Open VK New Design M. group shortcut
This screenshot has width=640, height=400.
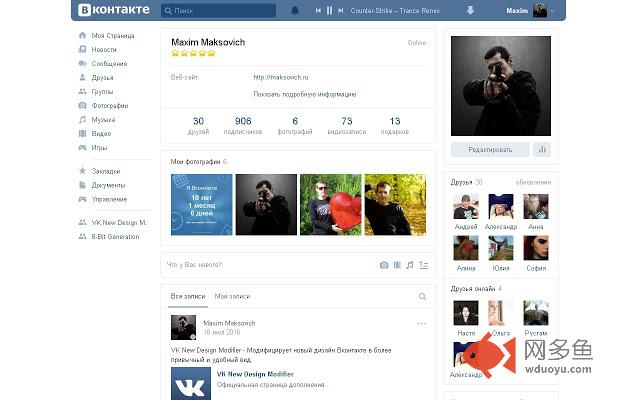(x=118, y=222)
